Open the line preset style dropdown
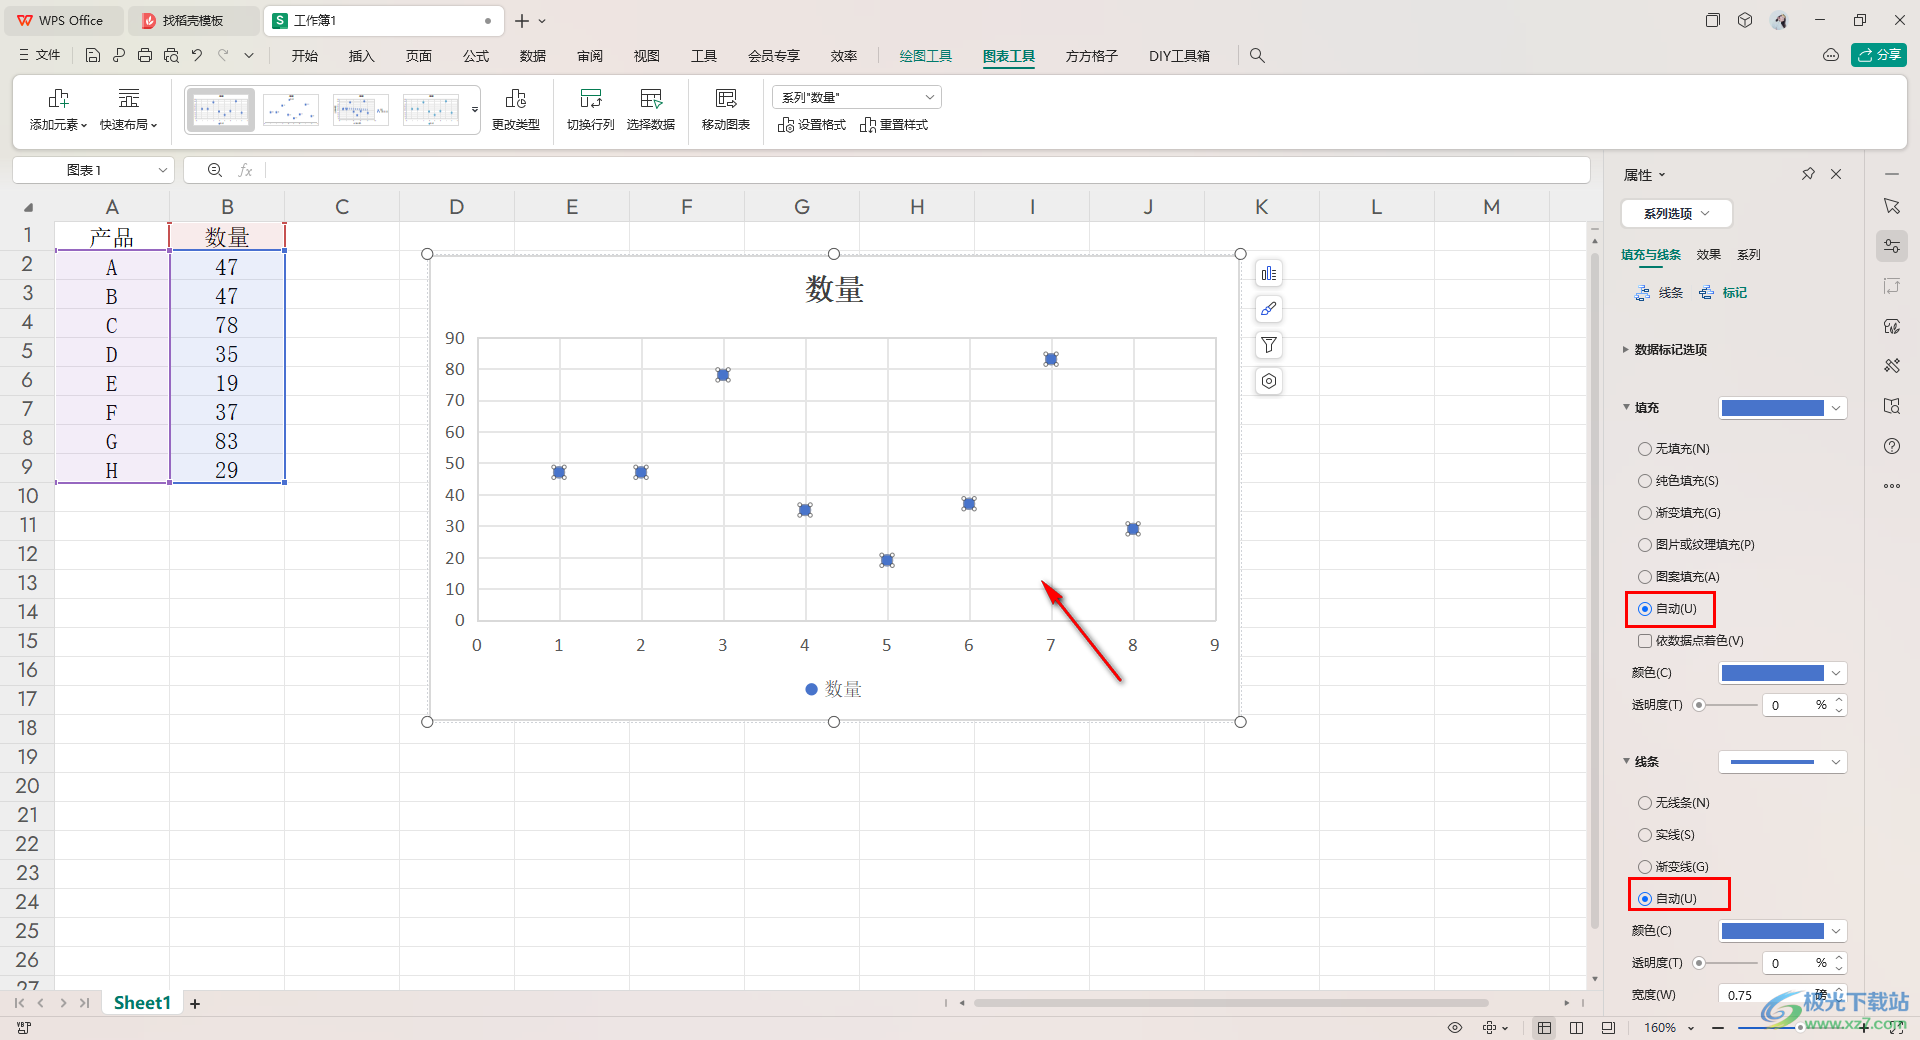Screen dimensions: 1920x1040 coord(1782,762)
